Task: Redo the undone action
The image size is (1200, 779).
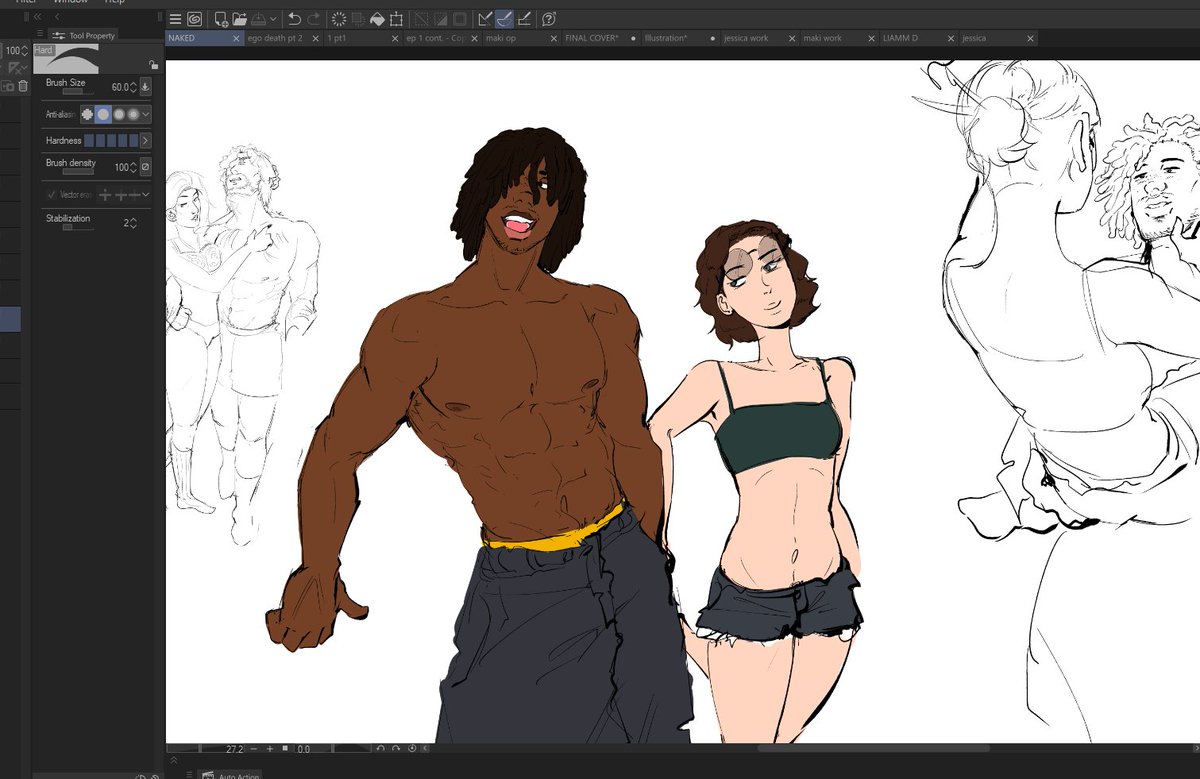Action: click(314, 19)
